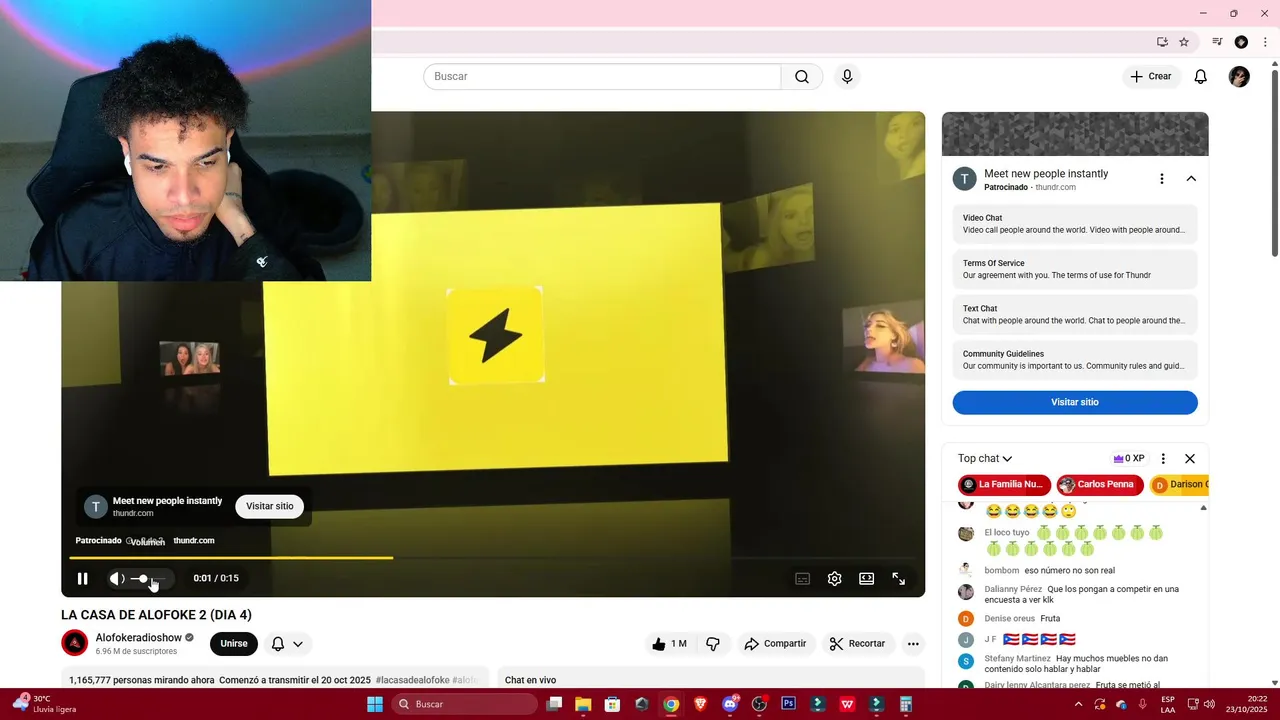Close the live chat panel
The height and width of the screenshot is (720, 1280).
pos(1190,459)
